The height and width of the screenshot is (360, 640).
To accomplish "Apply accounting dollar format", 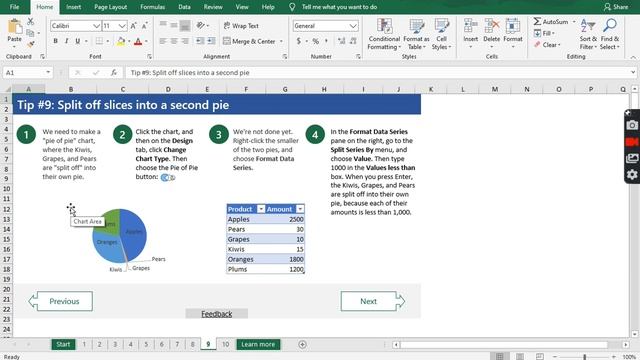I will click(x=299, y=41).
